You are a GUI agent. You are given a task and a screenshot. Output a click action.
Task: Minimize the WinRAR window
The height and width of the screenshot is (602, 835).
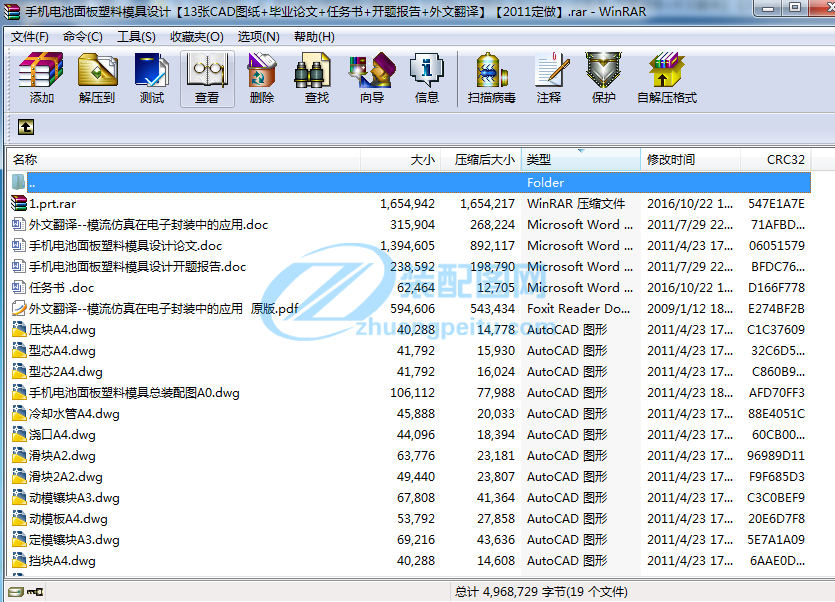[x=768, y=7]
